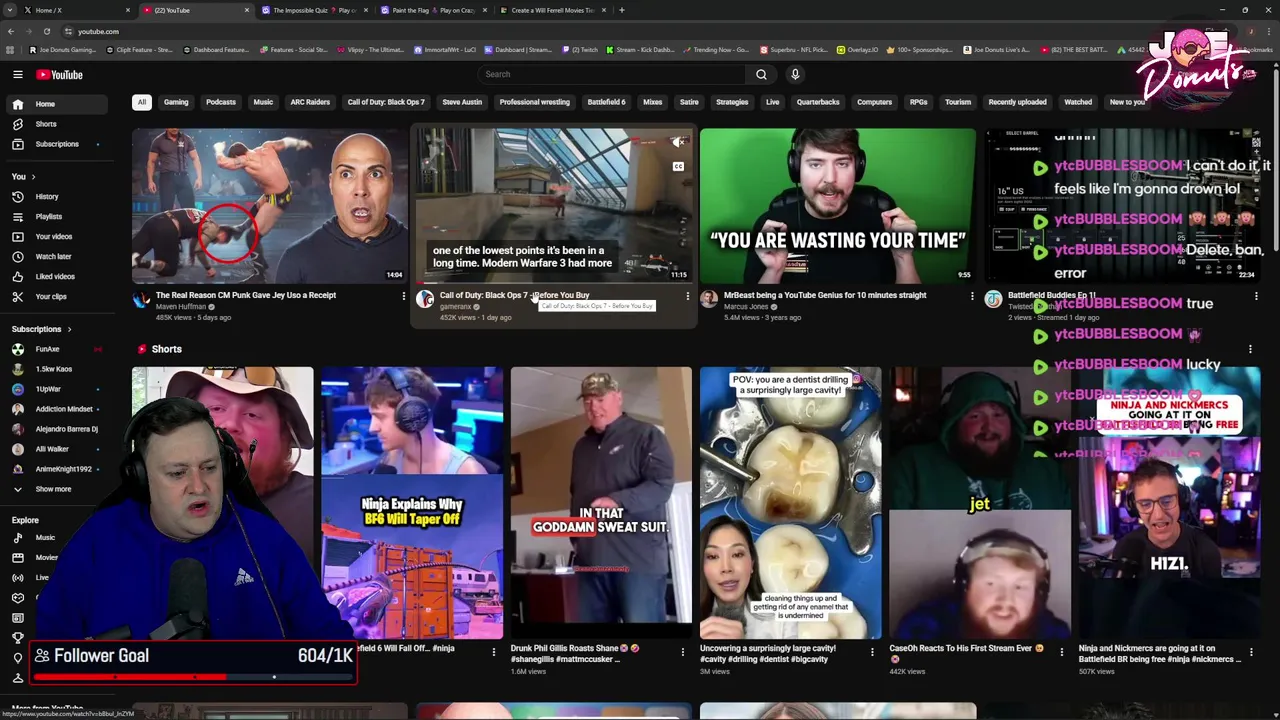Open Your videos in the sidebar
This screenshot has width=1280, height=720.
[56, 237]
